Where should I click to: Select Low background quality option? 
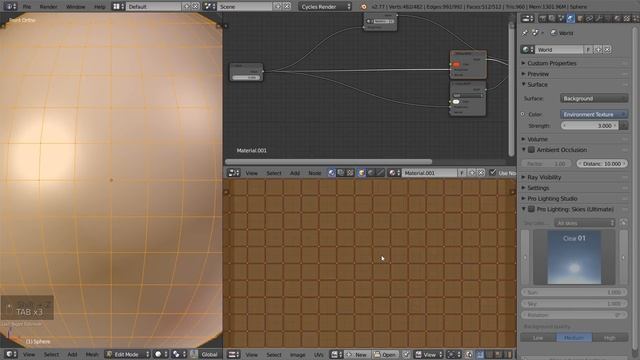pyautogui.click(x=538, y=338)
